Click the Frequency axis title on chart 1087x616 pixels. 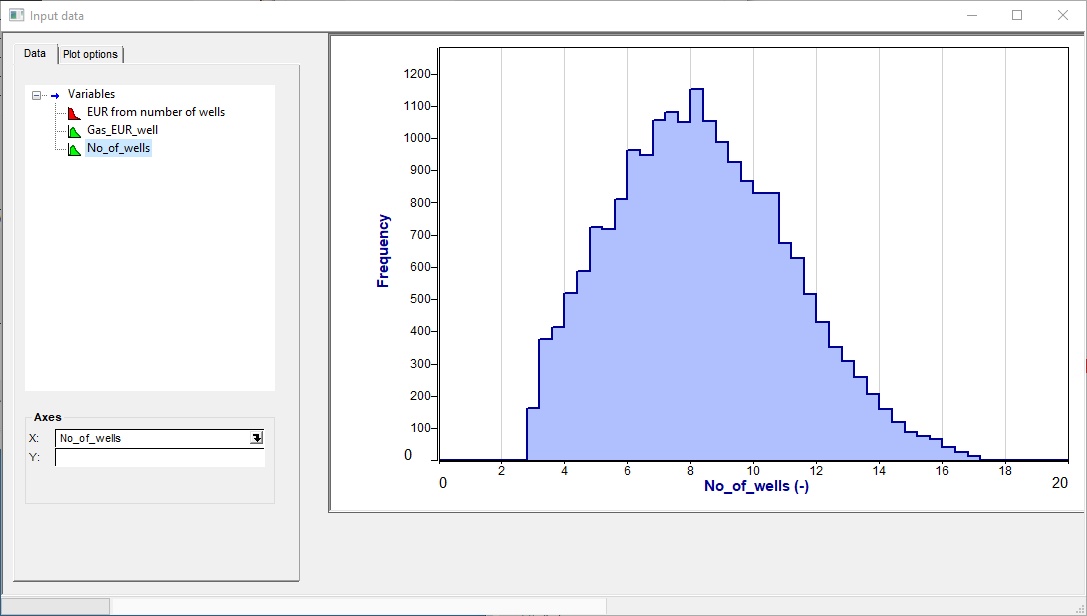tap(383, 250)
